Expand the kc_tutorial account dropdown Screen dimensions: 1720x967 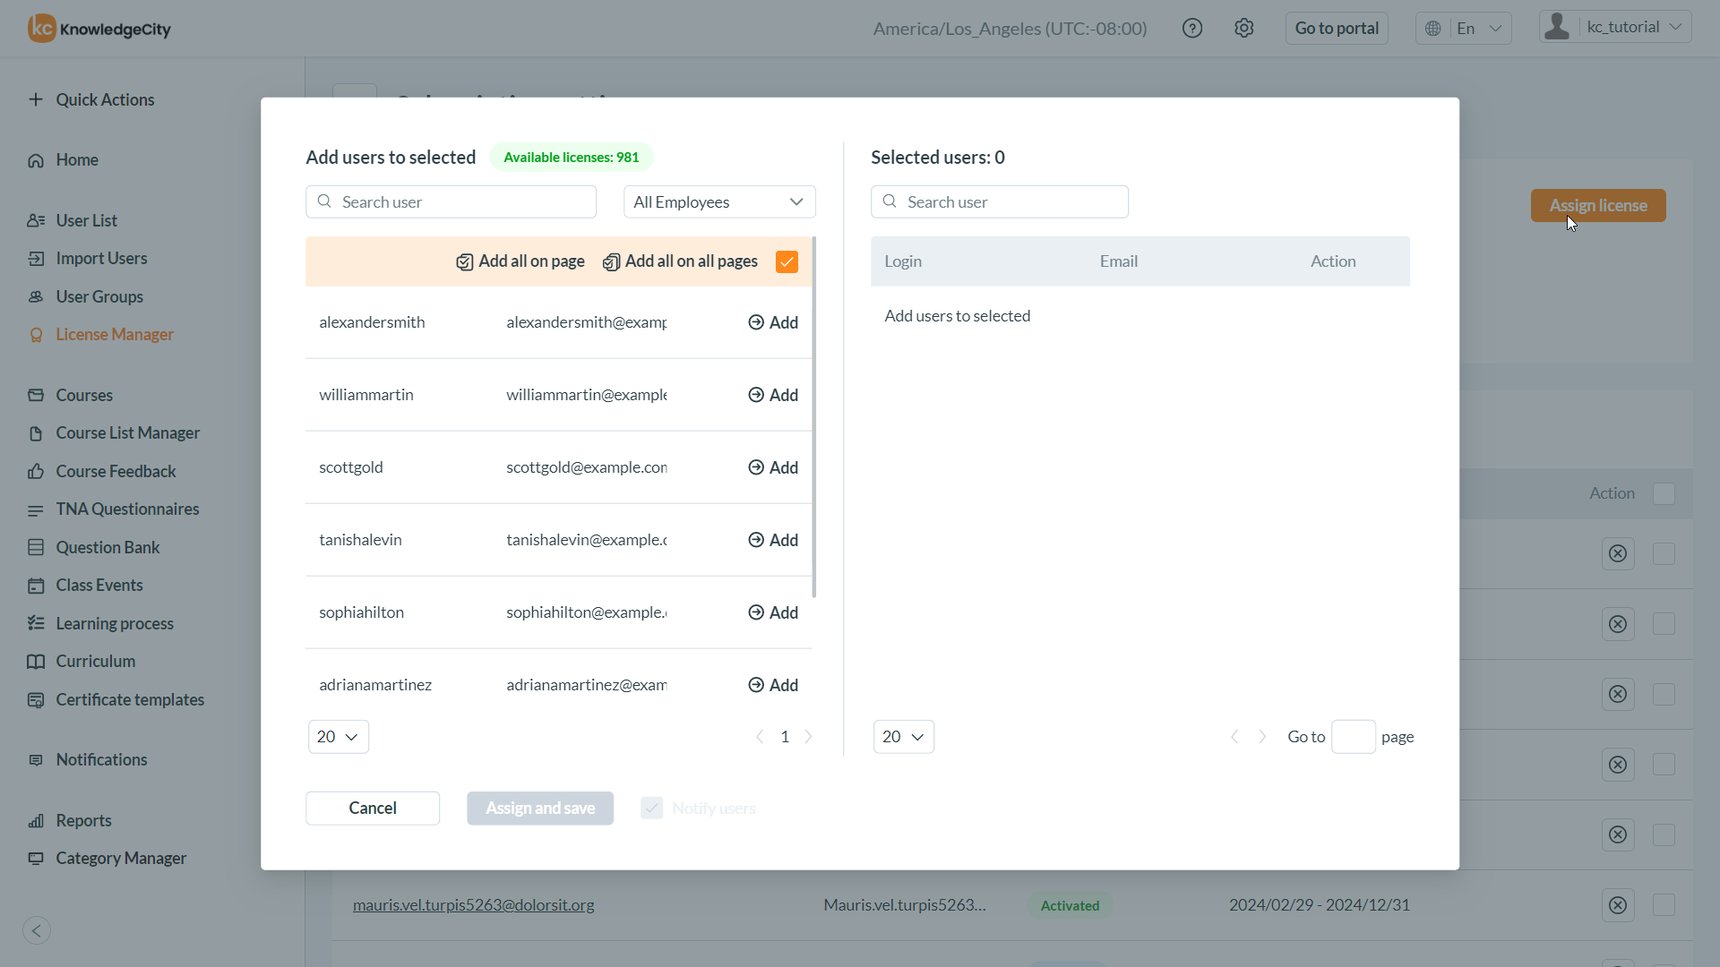point(1676,26)
